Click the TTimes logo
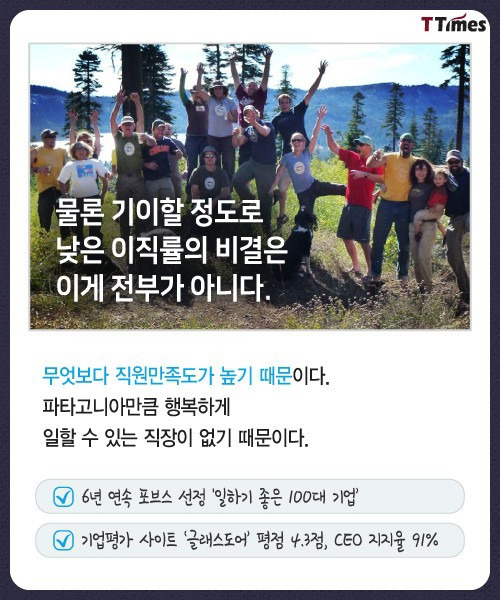Viewport: 500px width, 600px height. [x=453, y=24]
